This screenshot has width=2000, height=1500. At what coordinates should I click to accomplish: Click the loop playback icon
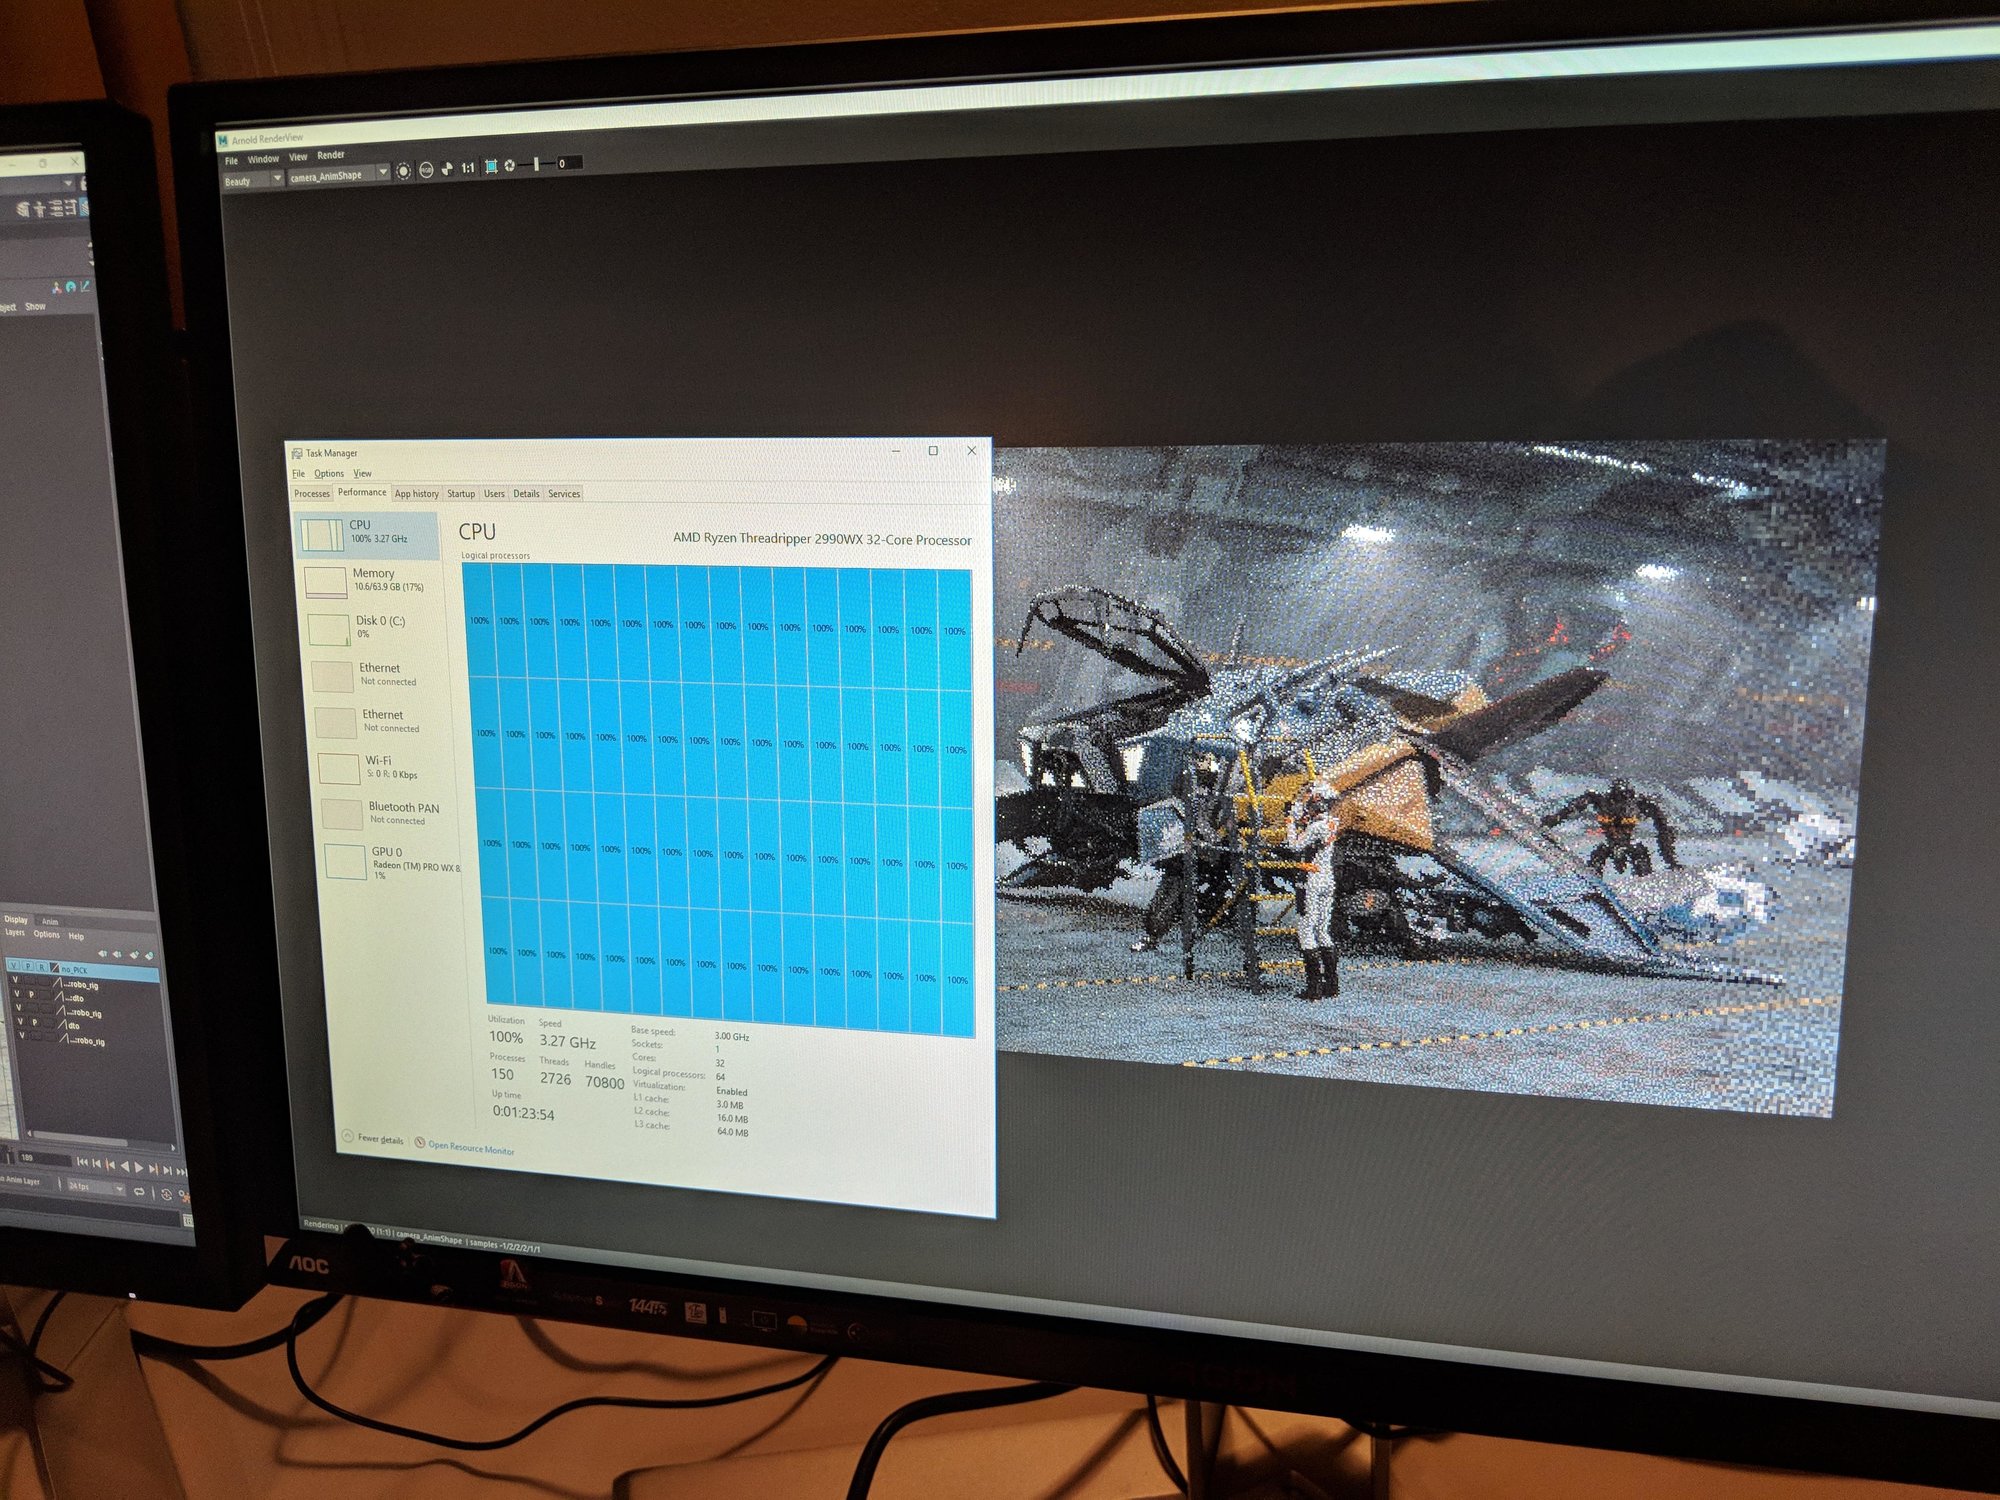click(x=139, y=1192)
